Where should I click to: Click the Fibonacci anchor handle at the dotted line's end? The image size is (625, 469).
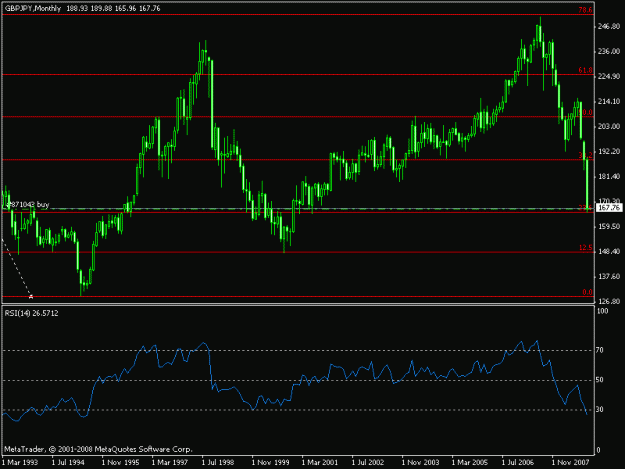pyautogui.click(x=31, y=296)
